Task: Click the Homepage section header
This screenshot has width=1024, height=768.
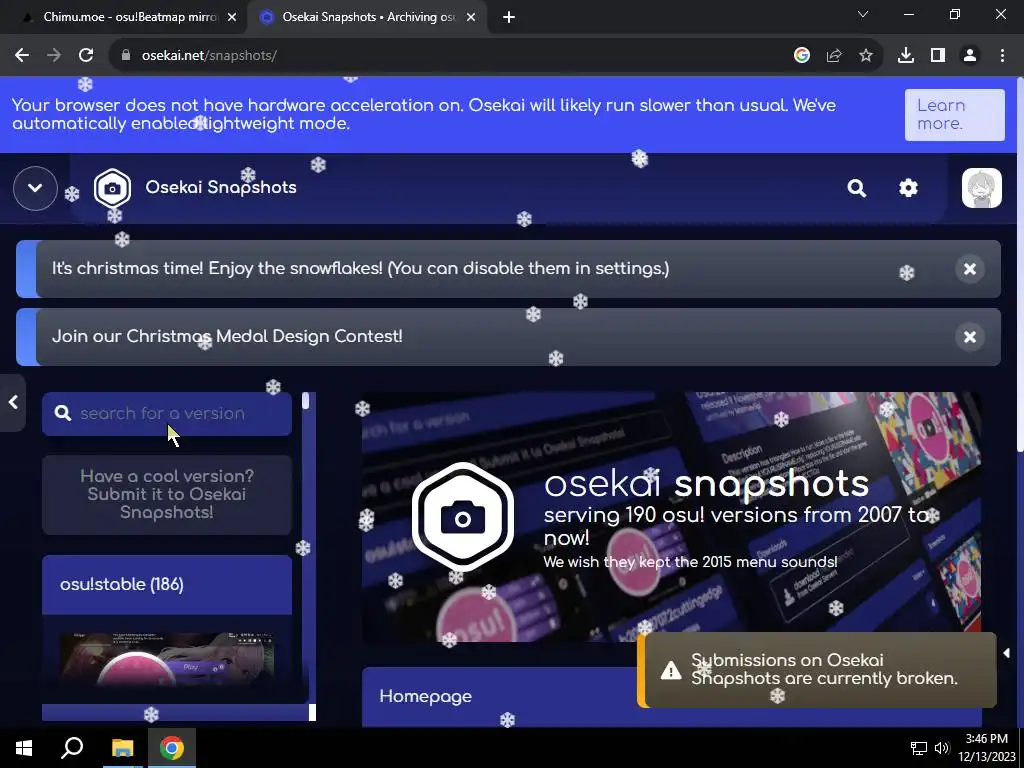Action: tap(671, 696)
